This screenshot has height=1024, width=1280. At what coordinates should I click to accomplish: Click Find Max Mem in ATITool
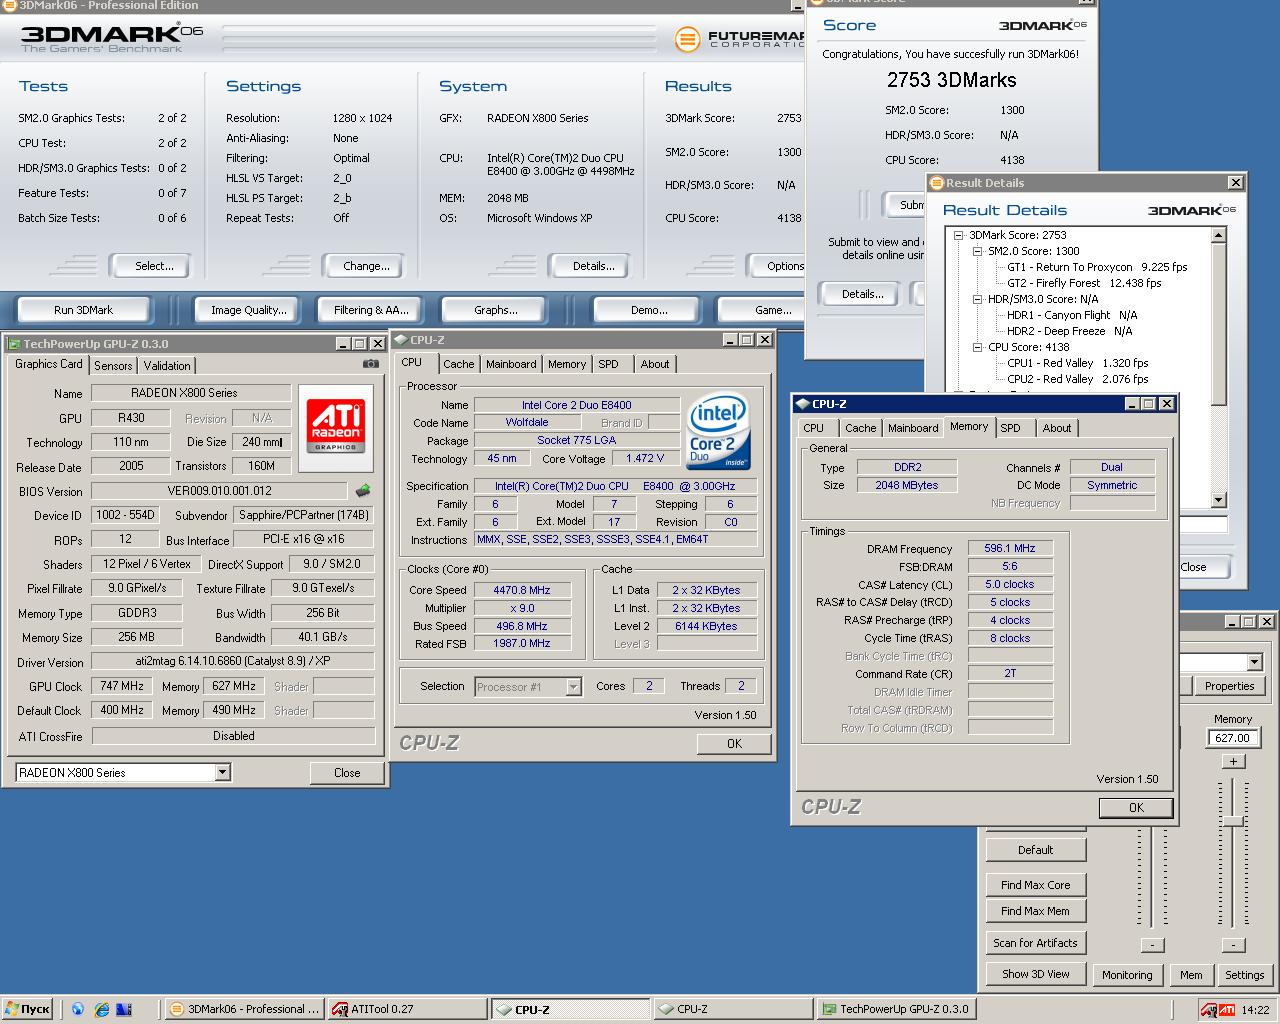pos(1035,911)
